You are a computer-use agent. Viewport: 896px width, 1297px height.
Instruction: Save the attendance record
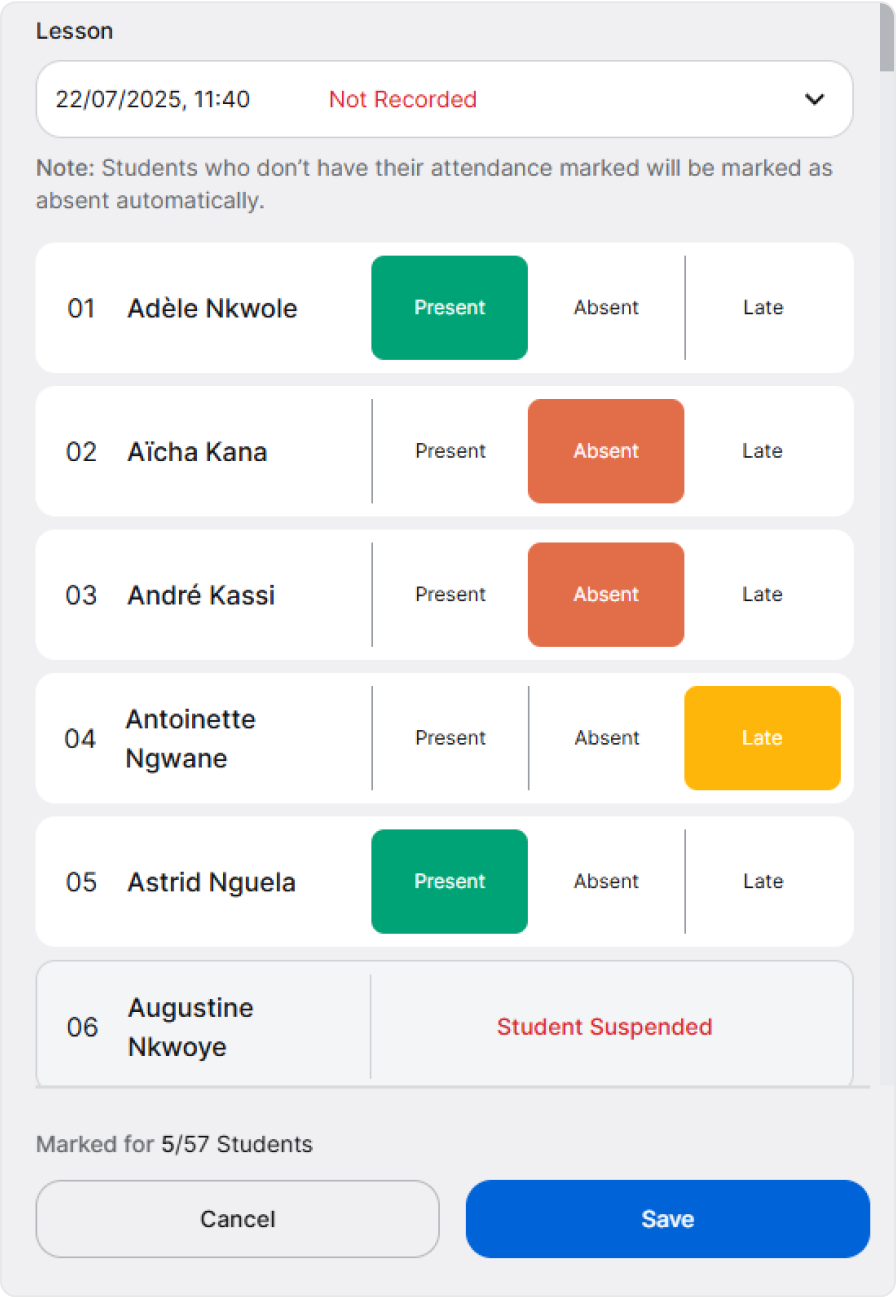point(667,1219)
